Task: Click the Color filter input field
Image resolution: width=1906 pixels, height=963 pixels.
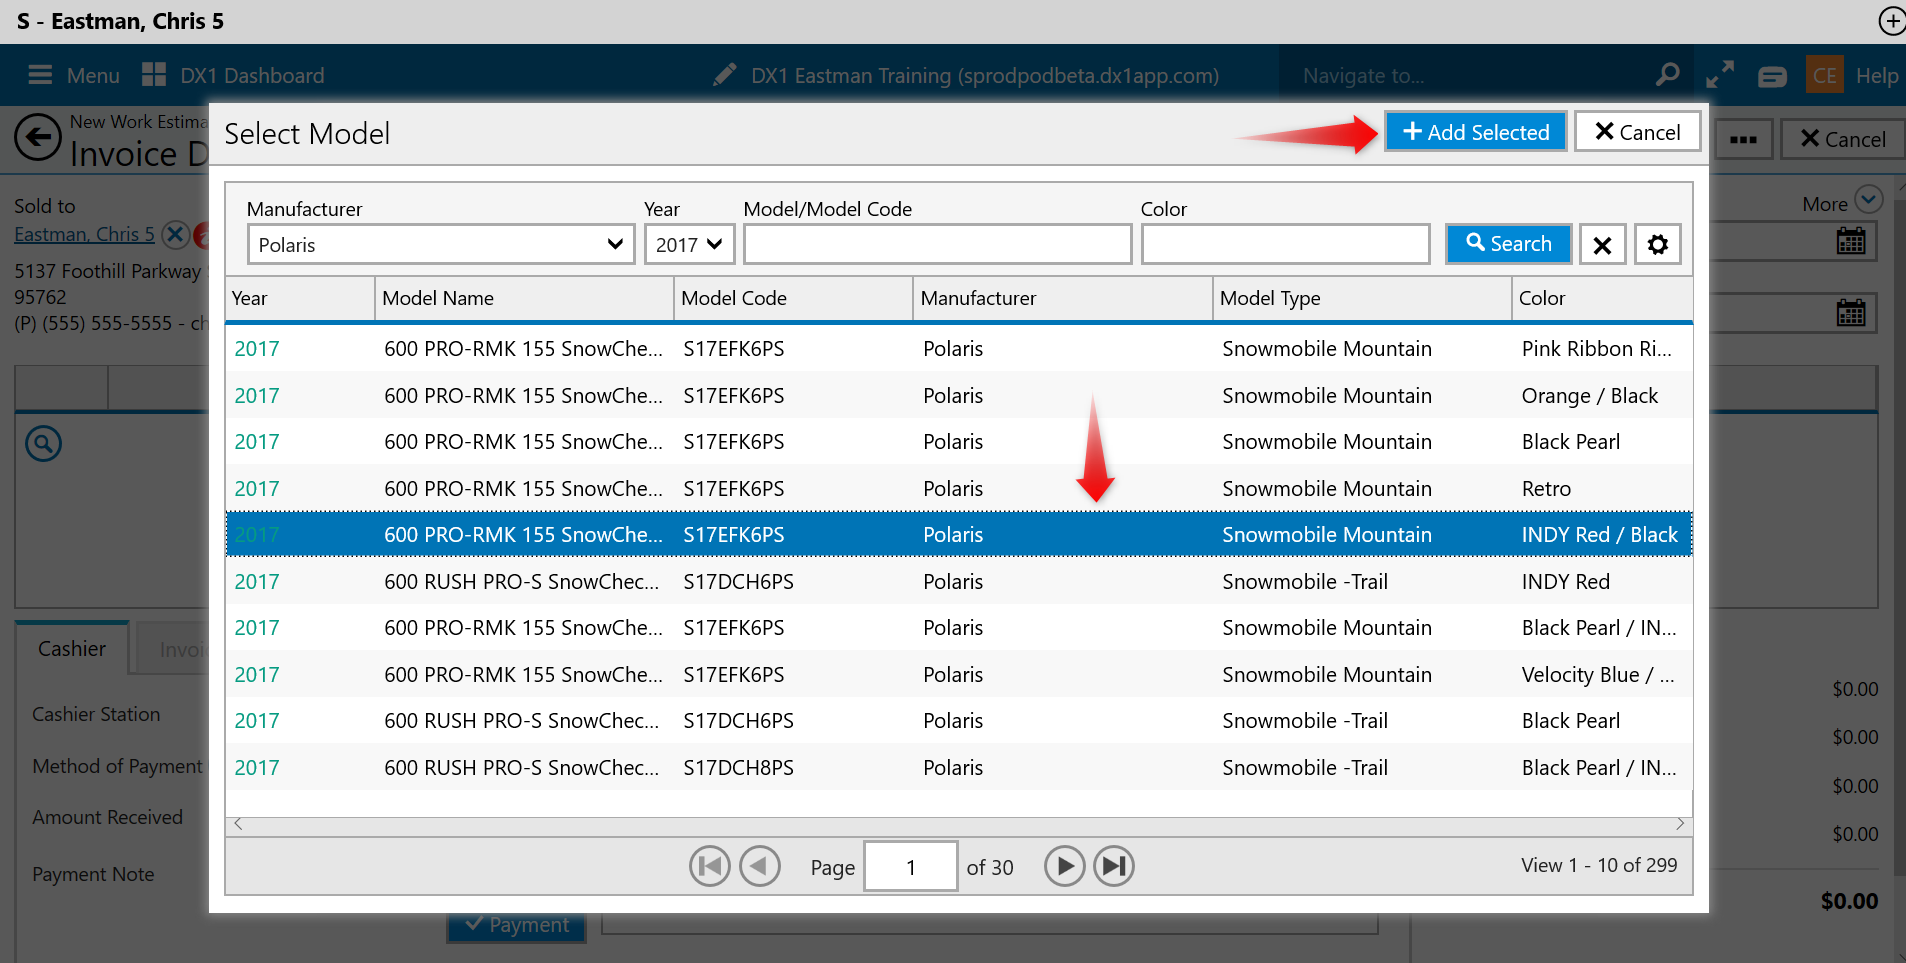Action: [x=1285, y=244]
